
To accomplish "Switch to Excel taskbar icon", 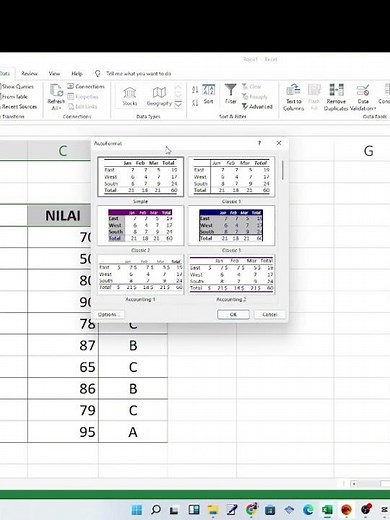I will coord(327,510).
